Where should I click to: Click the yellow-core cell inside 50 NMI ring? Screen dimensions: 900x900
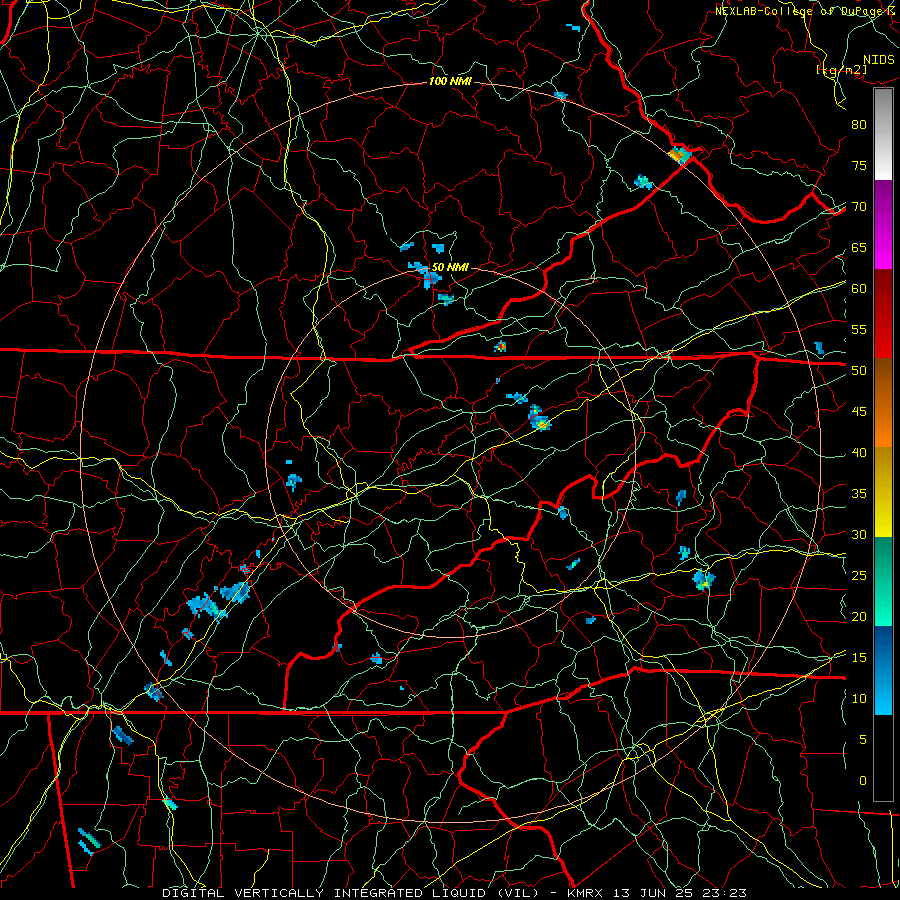pyautogui.click(x=541, y=424)
